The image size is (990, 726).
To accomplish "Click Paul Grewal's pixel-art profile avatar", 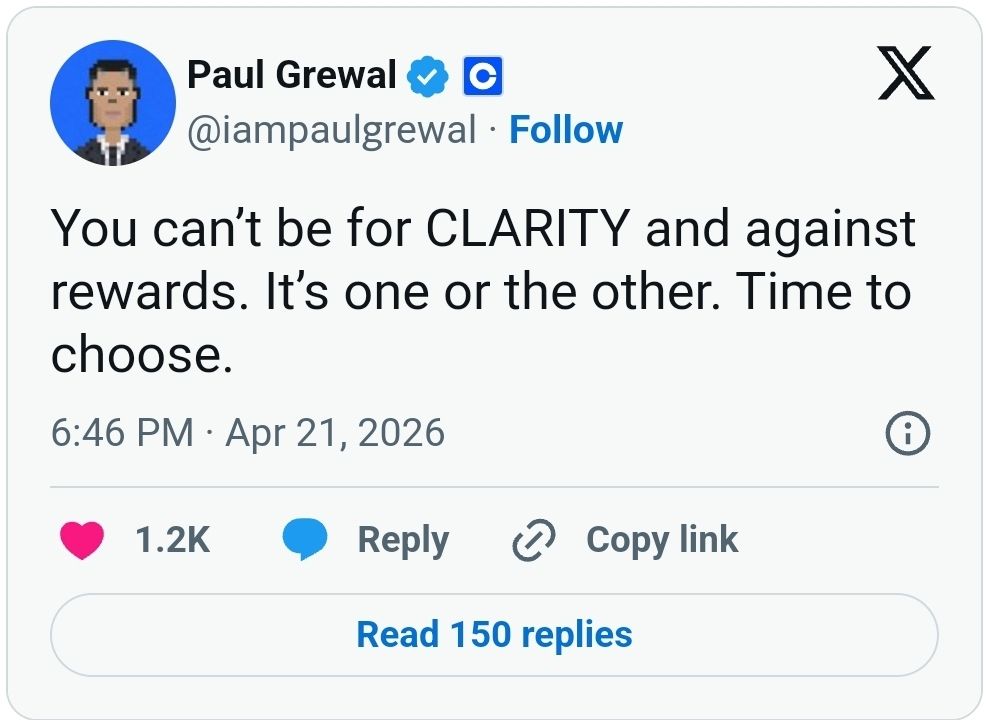I will pos(113,103).
